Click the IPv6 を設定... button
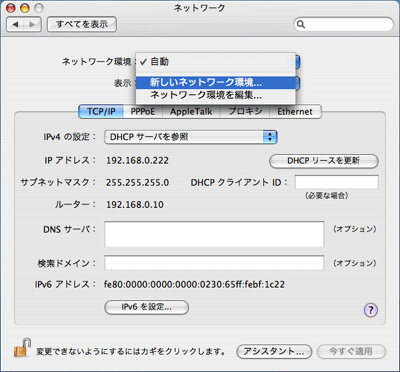Image resolution: width=400 pixels, height=372 pixels. [147, 307]
